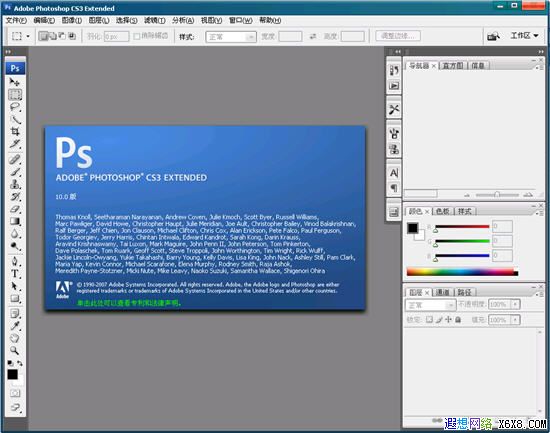Open the Tool Presets dock icon

[x=394, y=110]
